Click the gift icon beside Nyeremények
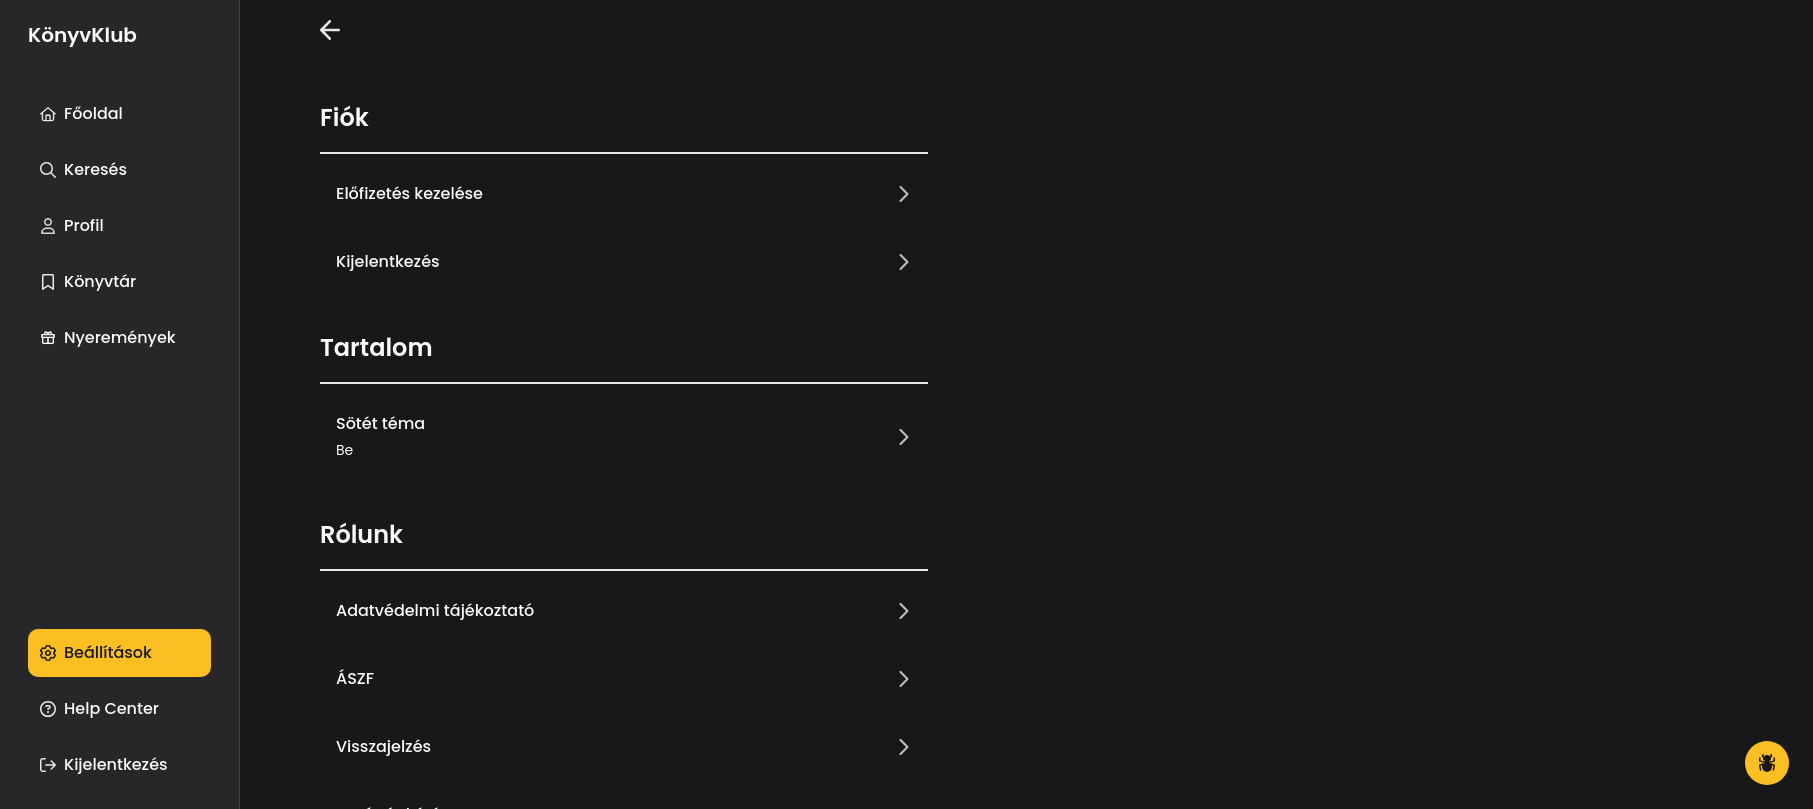 click(47, 338)
